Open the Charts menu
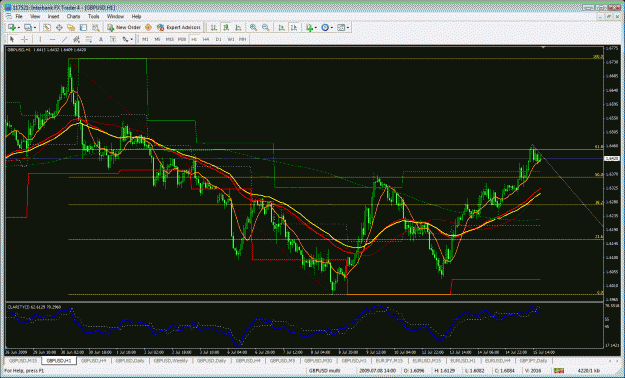Screen dimensions: 625x378 73,16
